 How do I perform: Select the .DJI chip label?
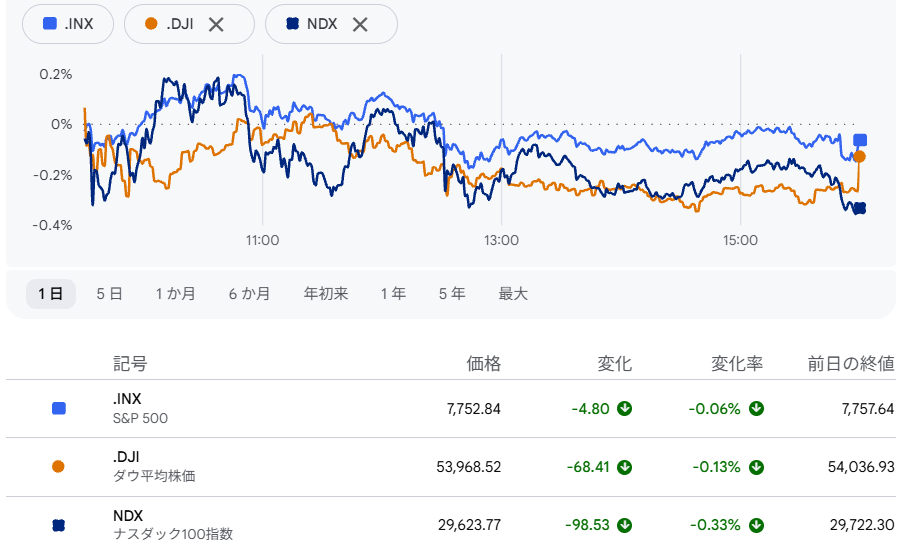(x=180, y=24)
